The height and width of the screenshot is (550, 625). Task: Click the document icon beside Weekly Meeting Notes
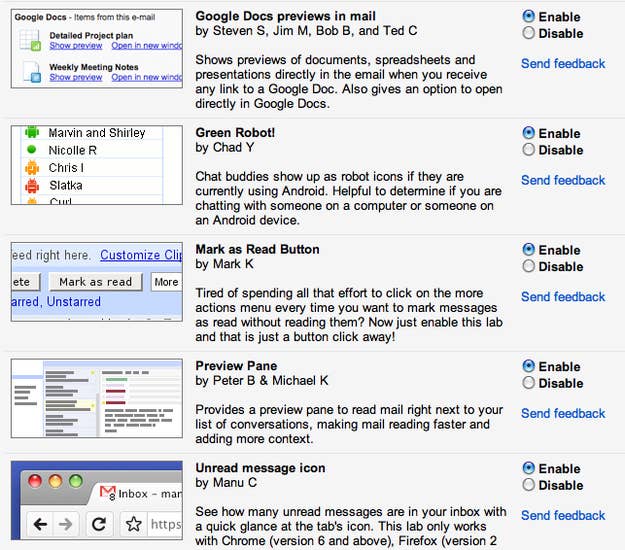point(32,72)
